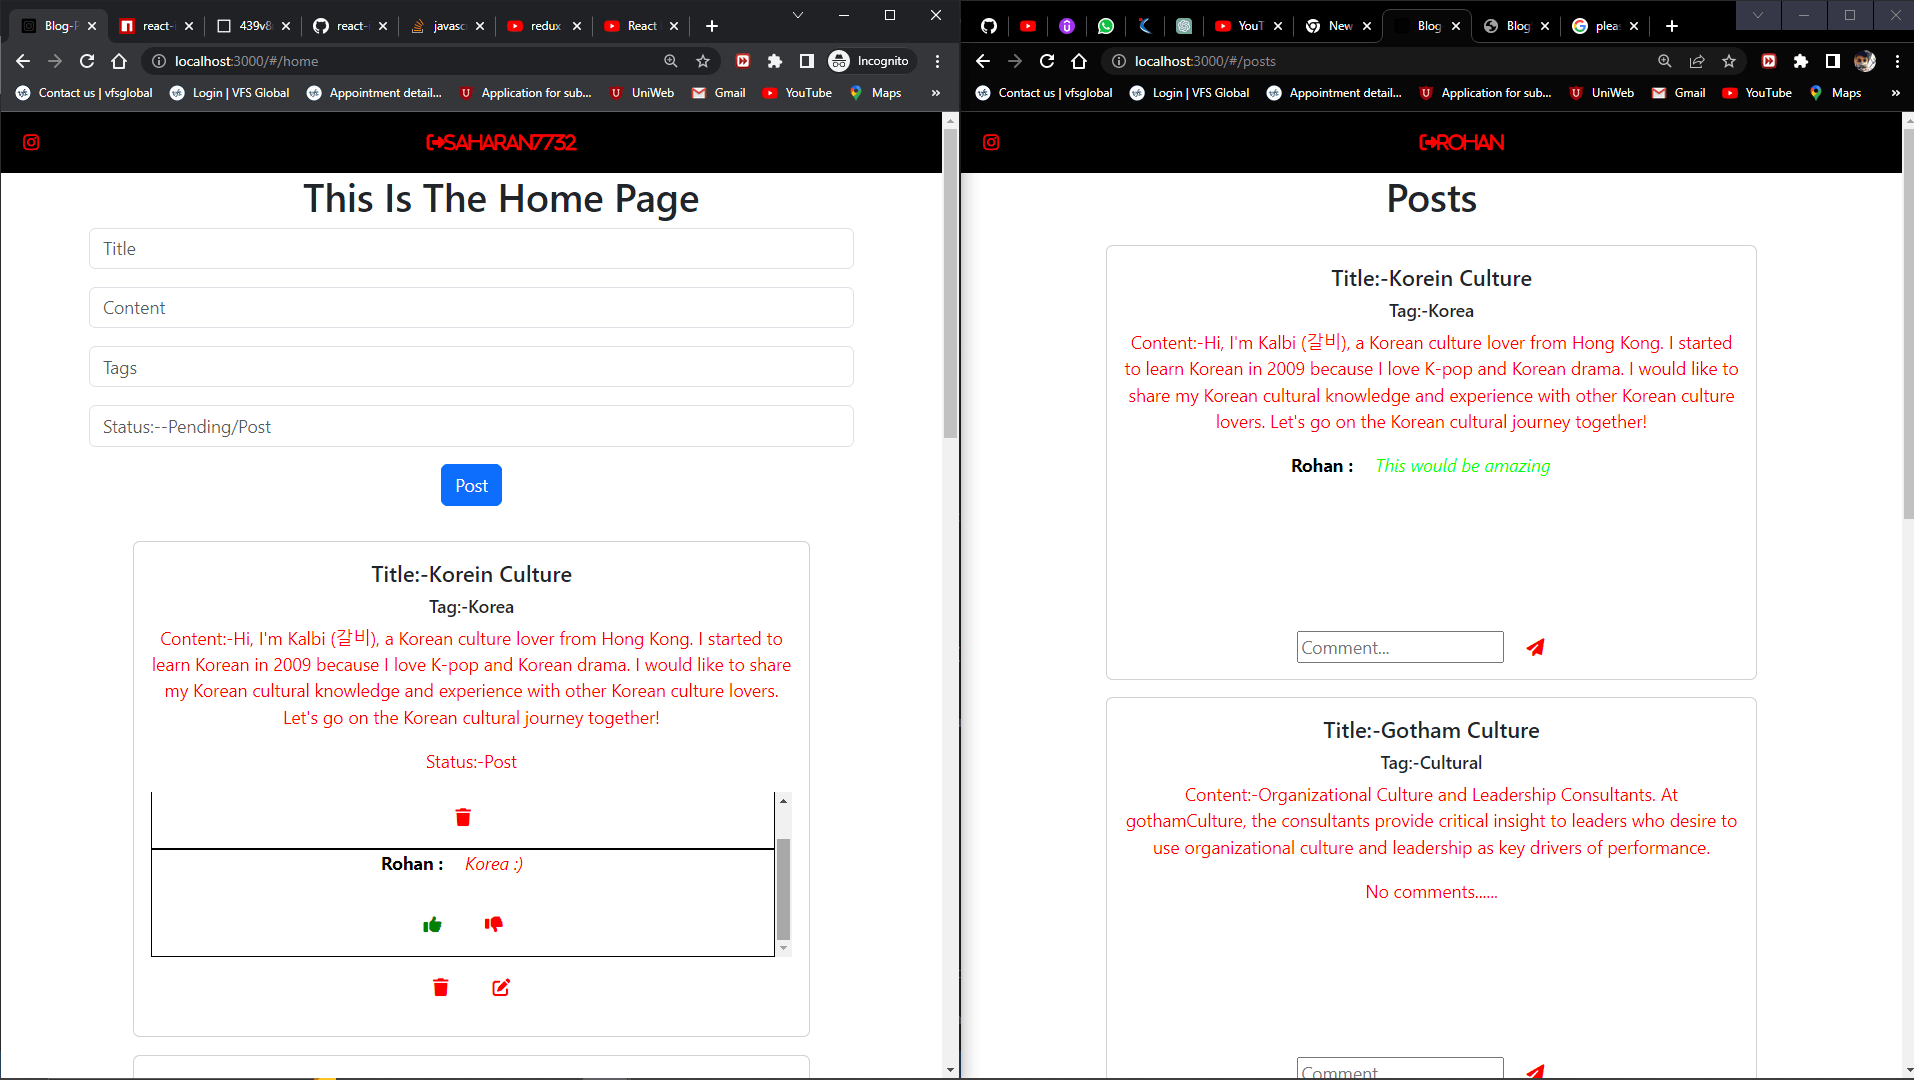Expand hidden bookmarks in left browser
Image resolution: width=1914 pixels, height=1080 pixels.
coord(936,93)
